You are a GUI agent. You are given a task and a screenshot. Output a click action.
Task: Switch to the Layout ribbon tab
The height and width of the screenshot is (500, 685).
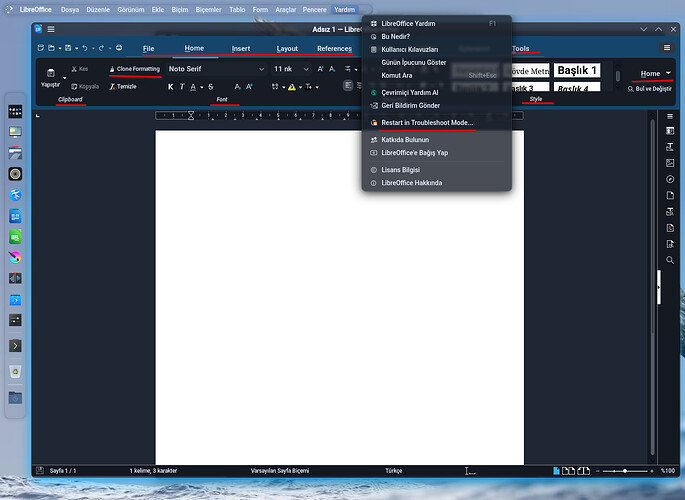[287, 48]
